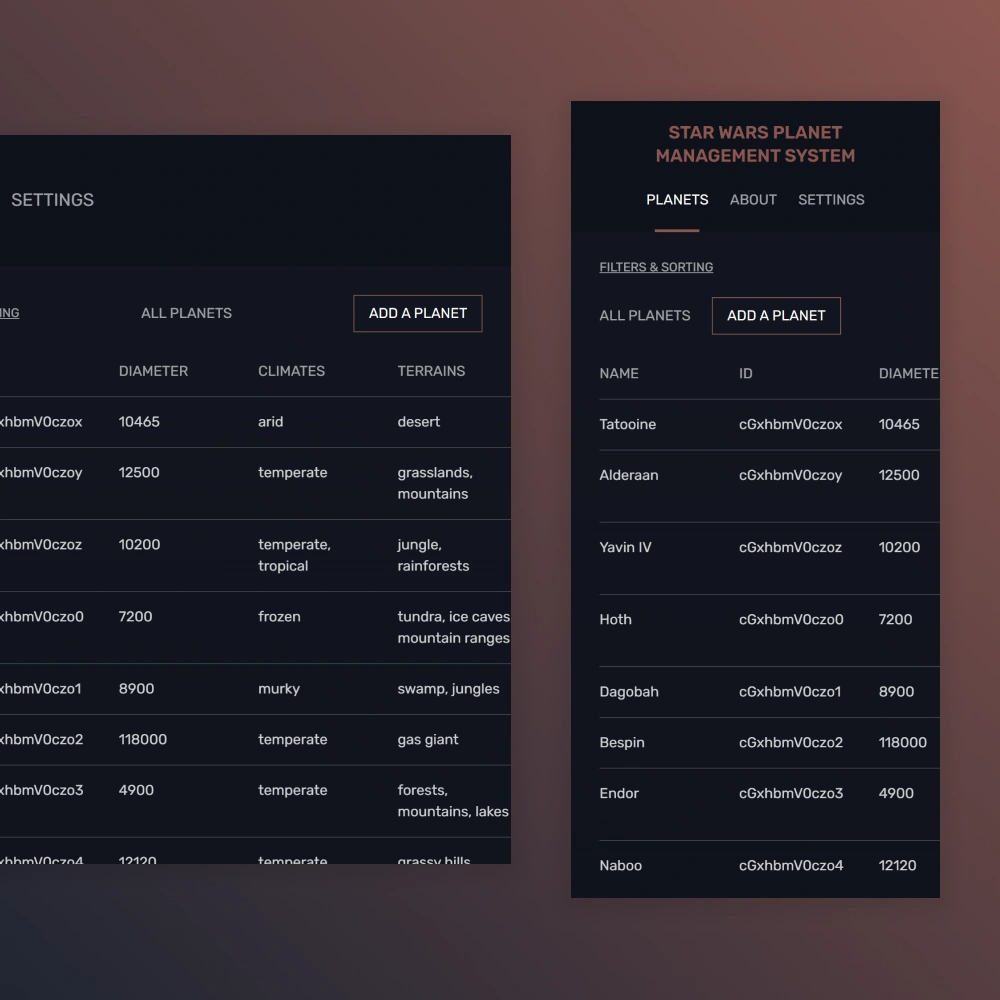1000x1000 pixels.
Task: Click diameter 7200 in the left window
Action: [135, 617]
